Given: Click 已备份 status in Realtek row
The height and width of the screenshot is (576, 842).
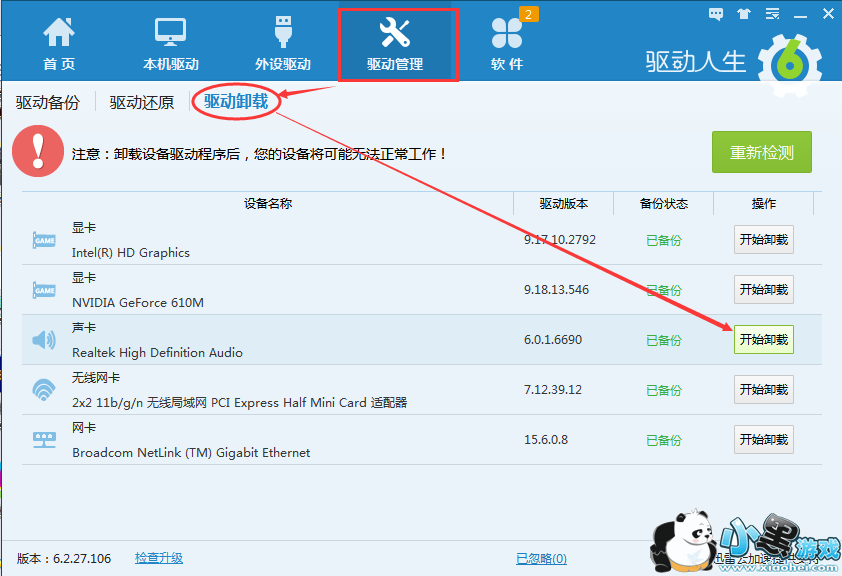Looking at the screenshot, I should [664, 340].
